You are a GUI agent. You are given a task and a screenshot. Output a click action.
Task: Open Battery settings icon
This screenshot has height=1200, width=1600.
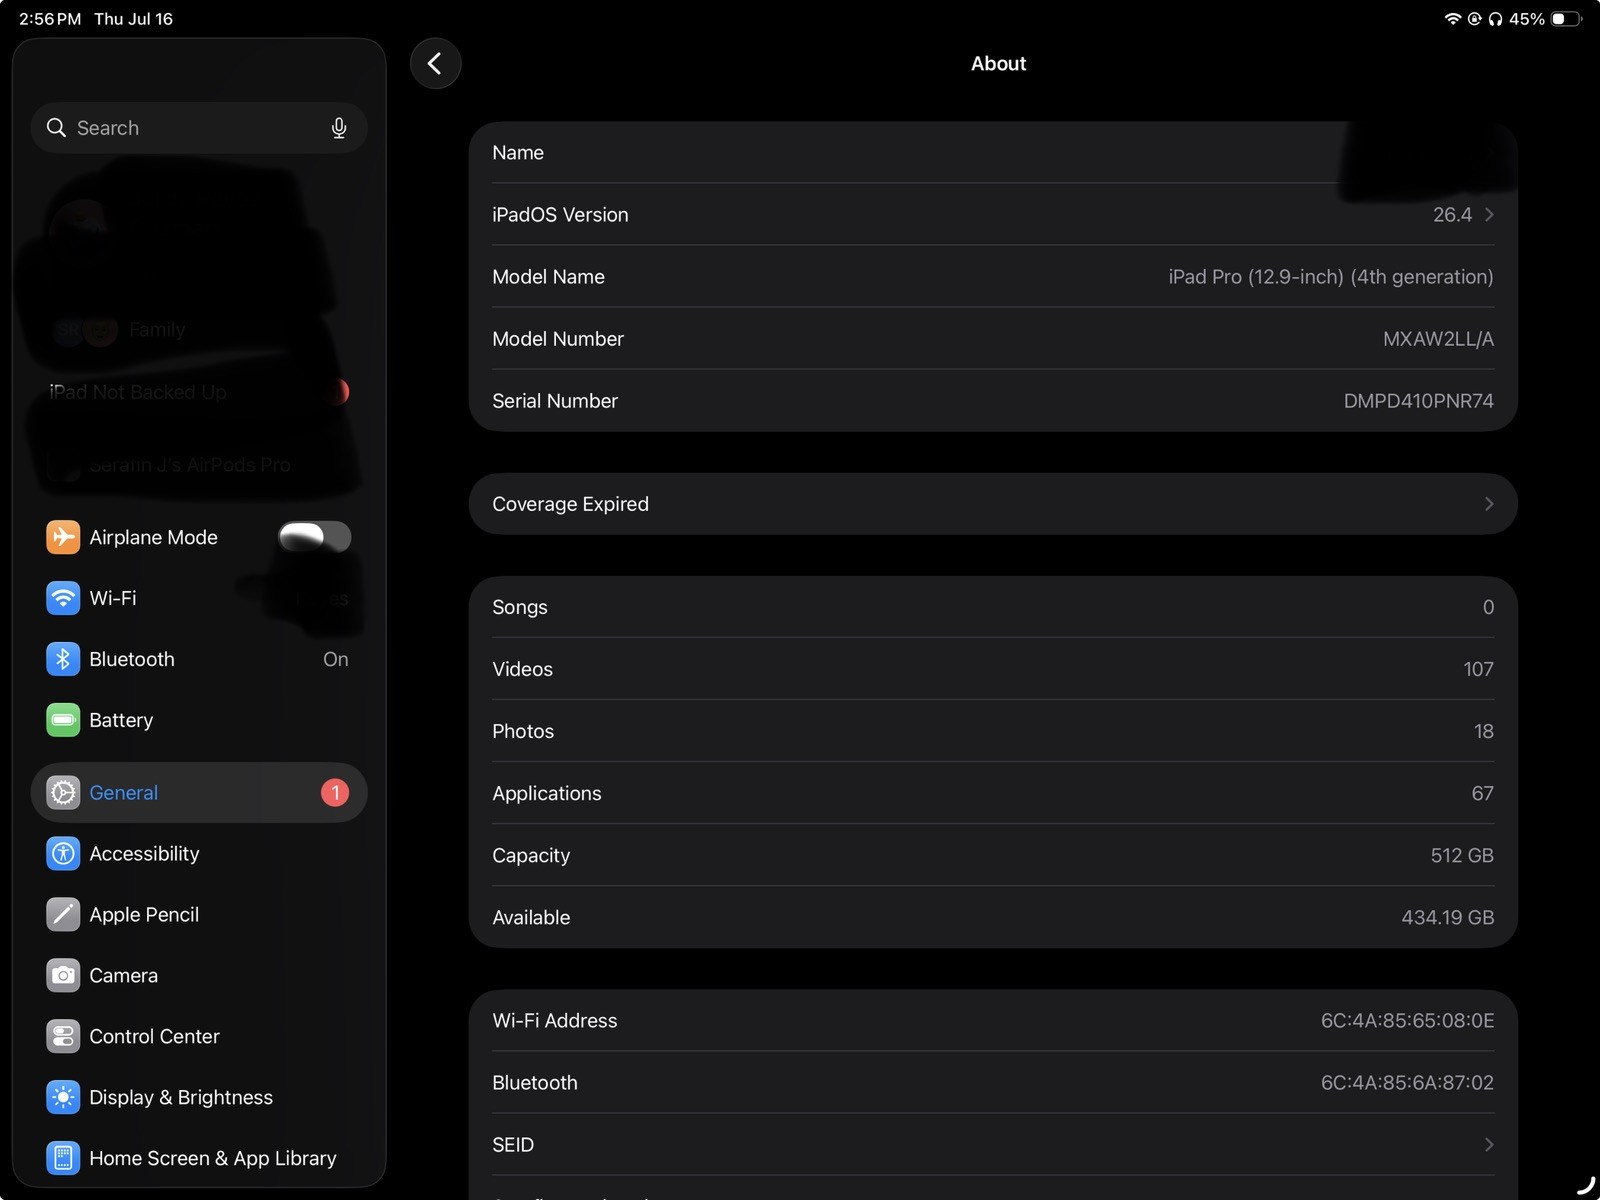coord(63,720)
